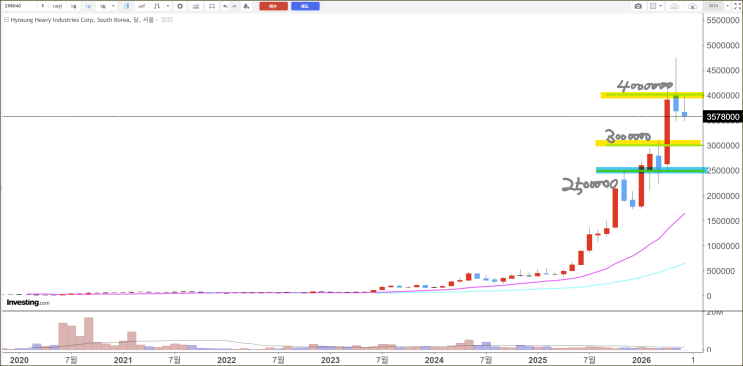This screenshot has width=743, height=366.
Task: Click the compare symbols line icon
Action: 142,6
